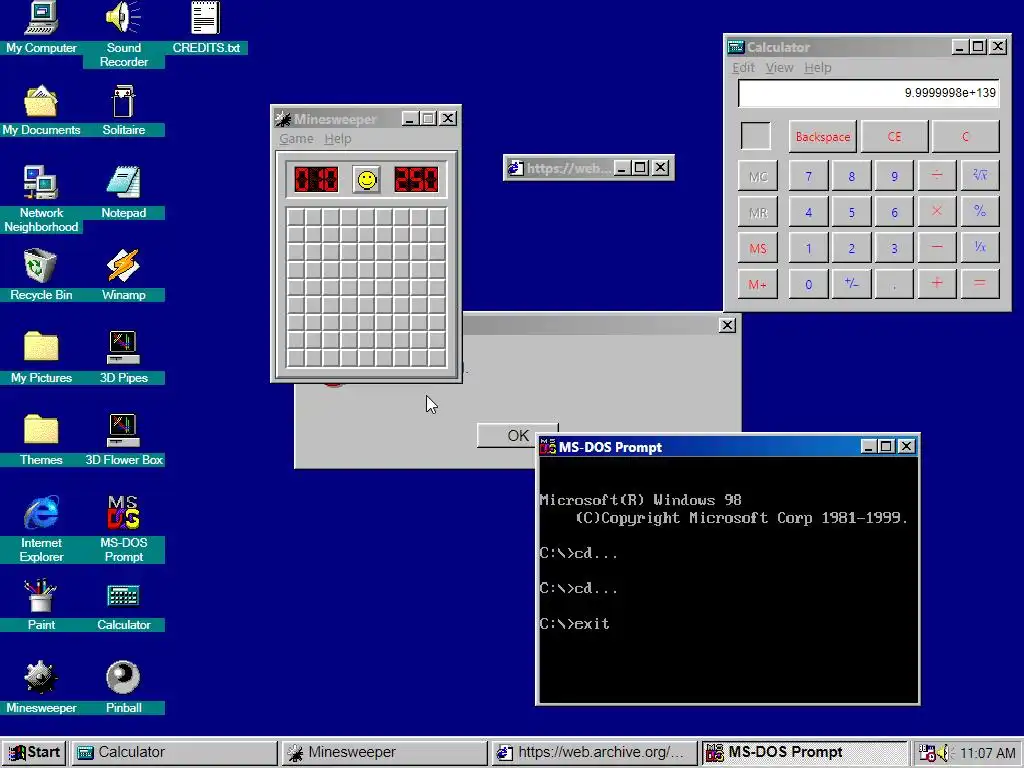Select the Notepad desktop icon
Screen dimensions: 1024x768
pyautogui.click(x=123, y=192)
